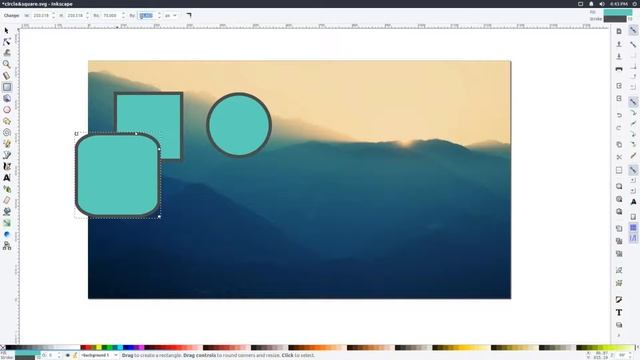
Task: Open the layer selector dropdown
Action: point(100,356)
